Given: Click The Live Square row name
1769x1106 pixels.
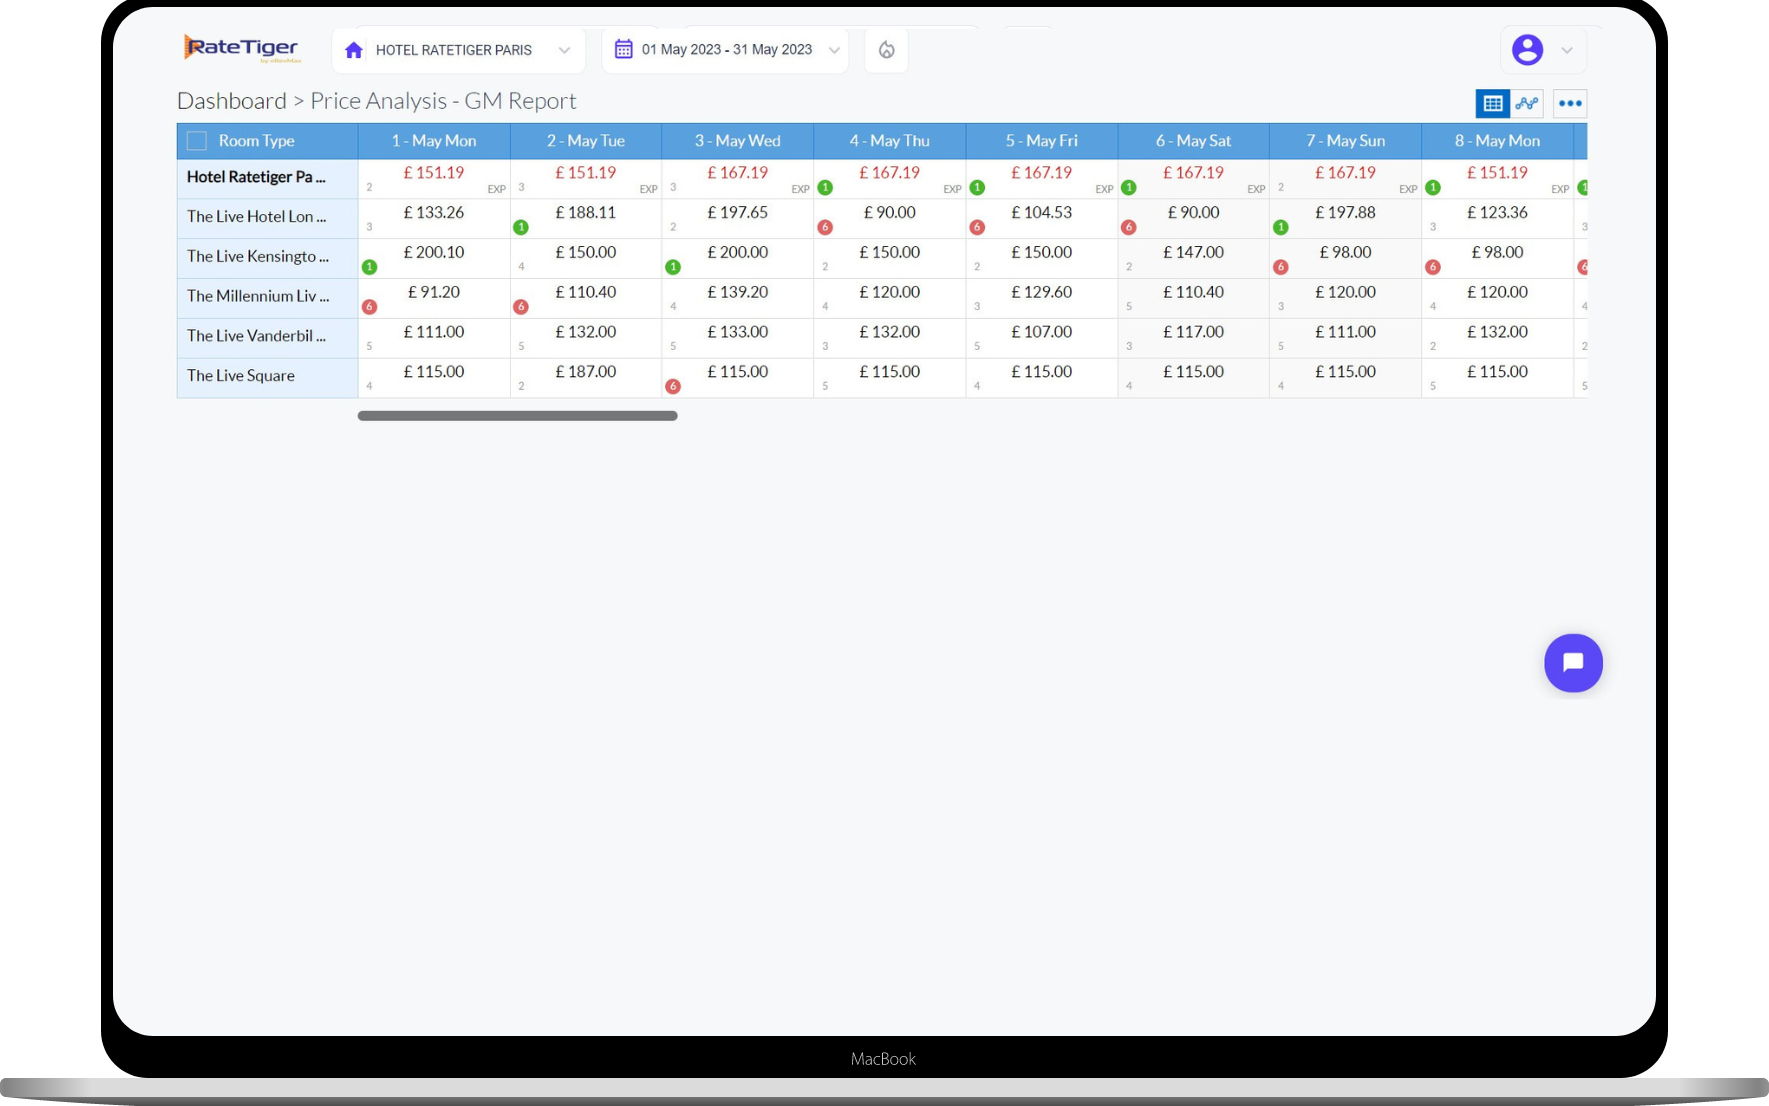Looking at the screenshot, I should [241, 376].
